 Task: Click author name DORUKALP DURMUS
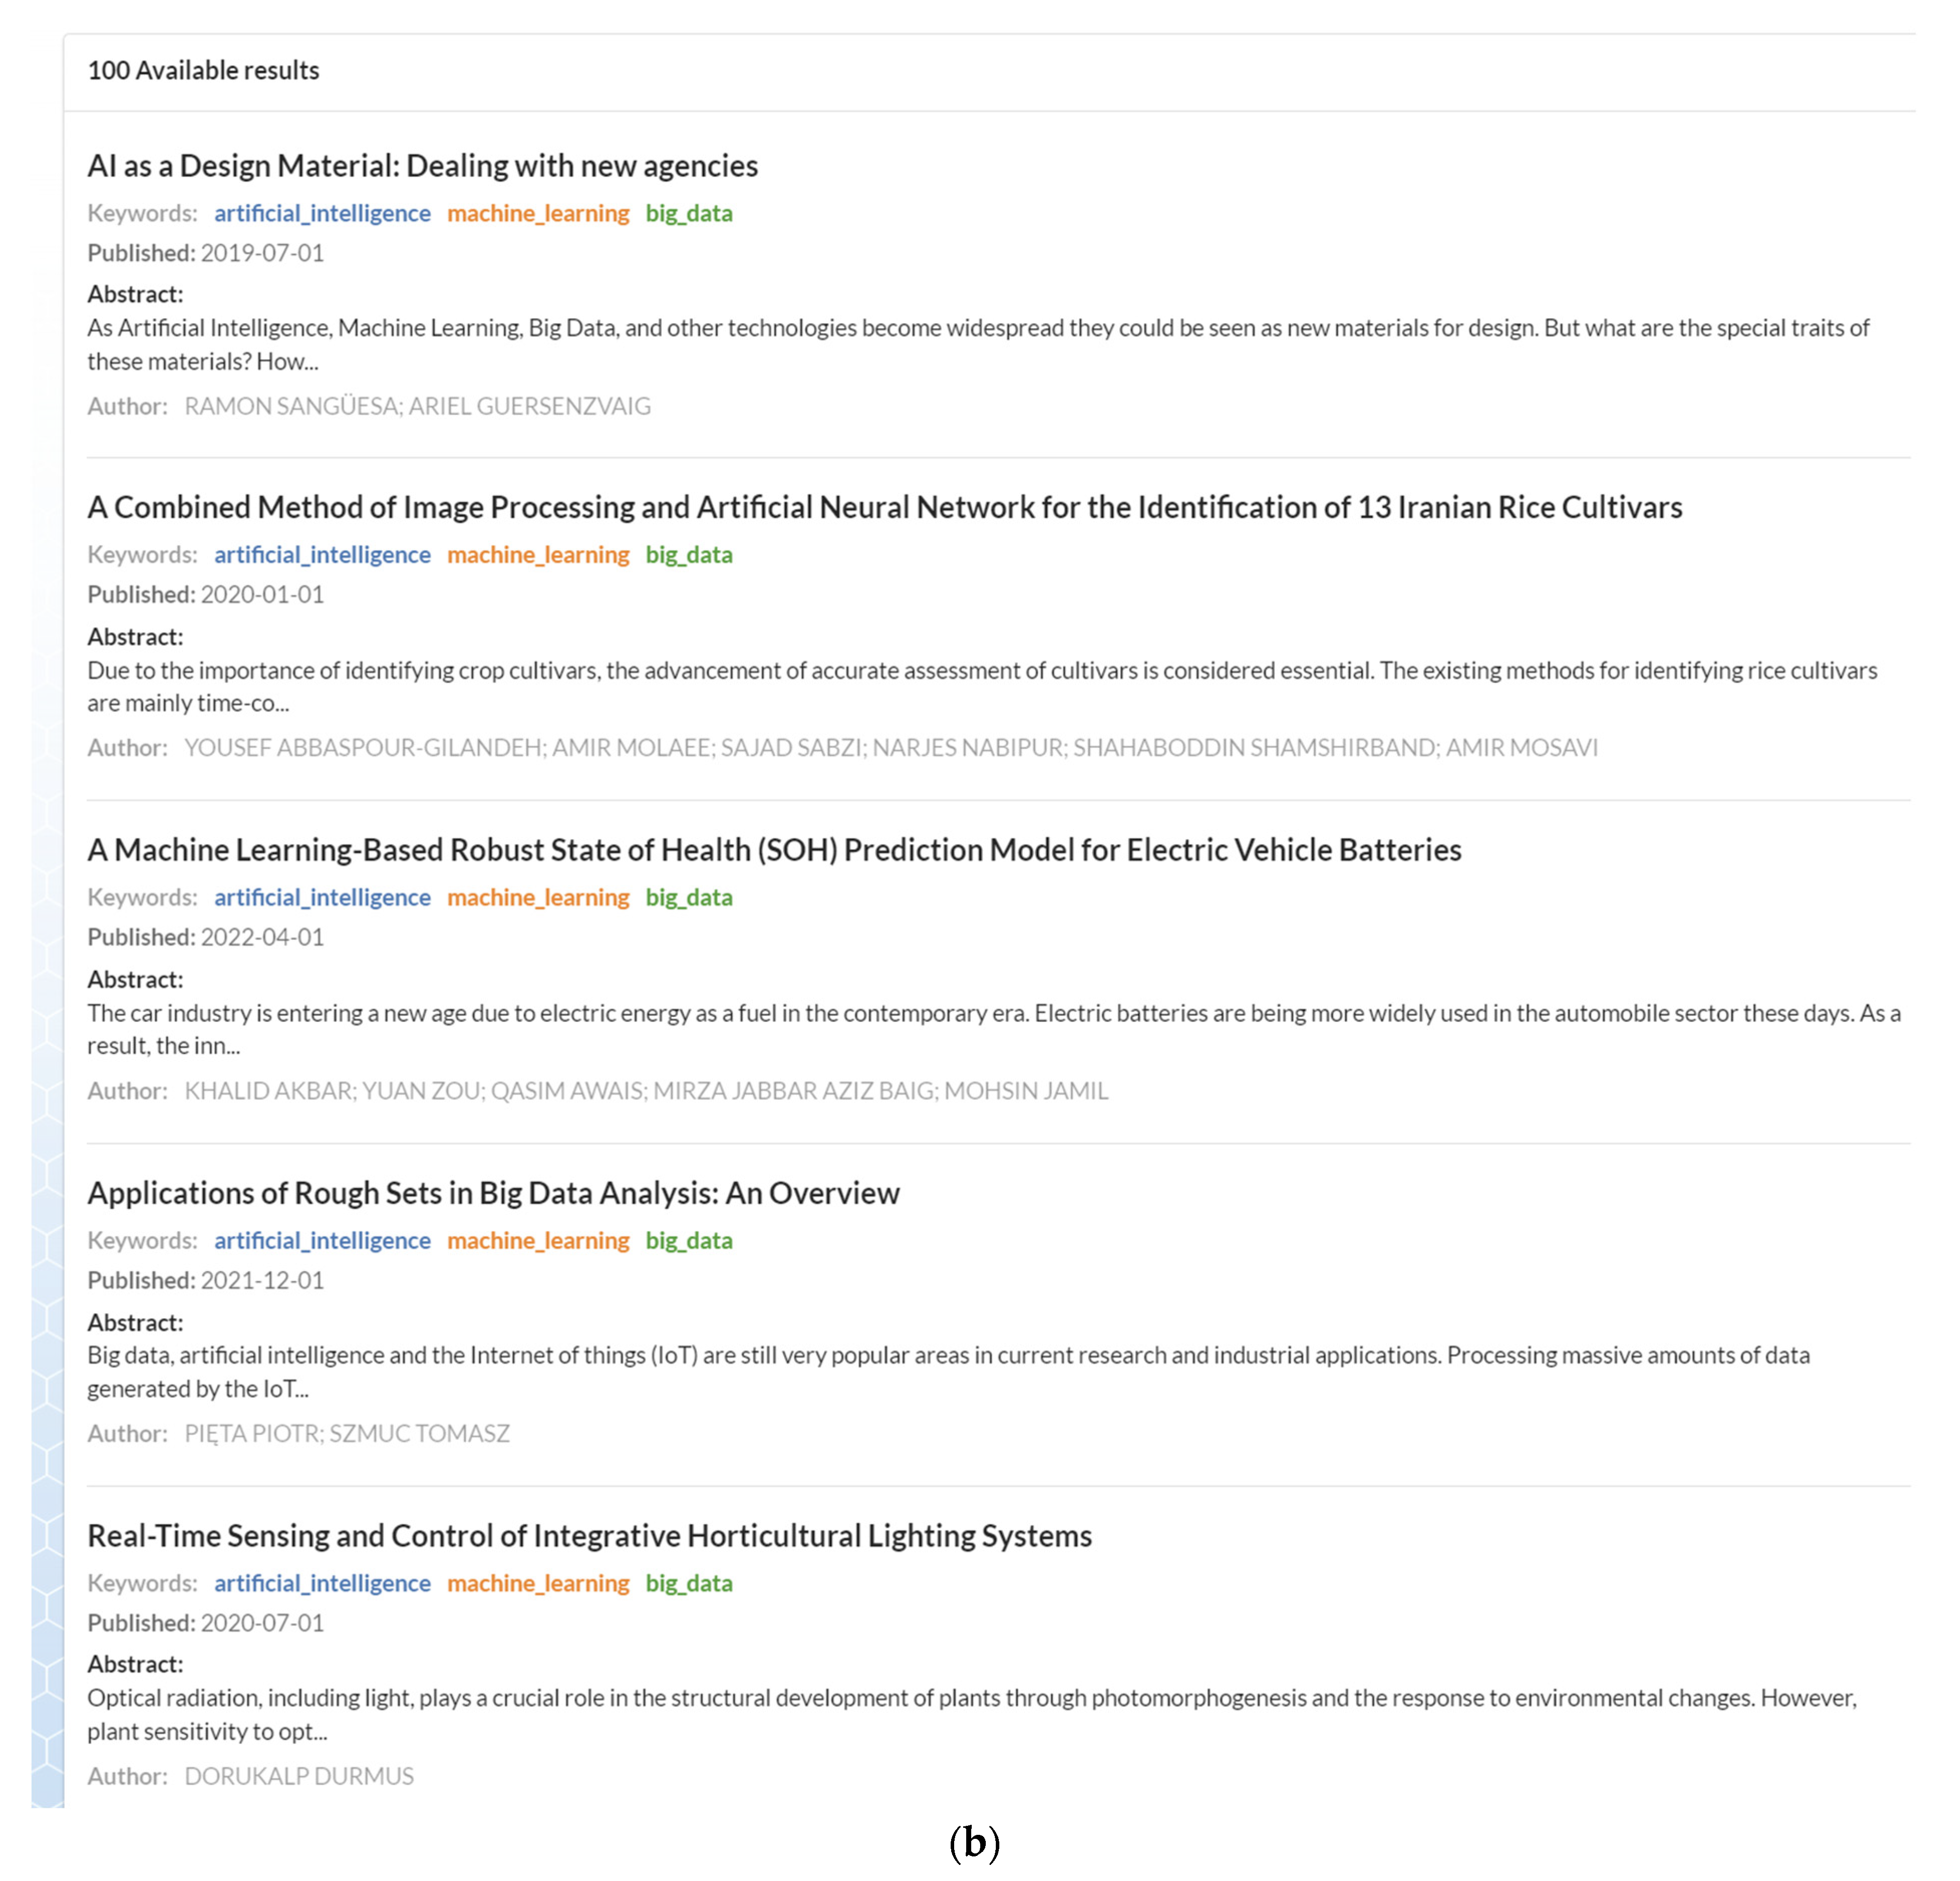click(299, 1777)
